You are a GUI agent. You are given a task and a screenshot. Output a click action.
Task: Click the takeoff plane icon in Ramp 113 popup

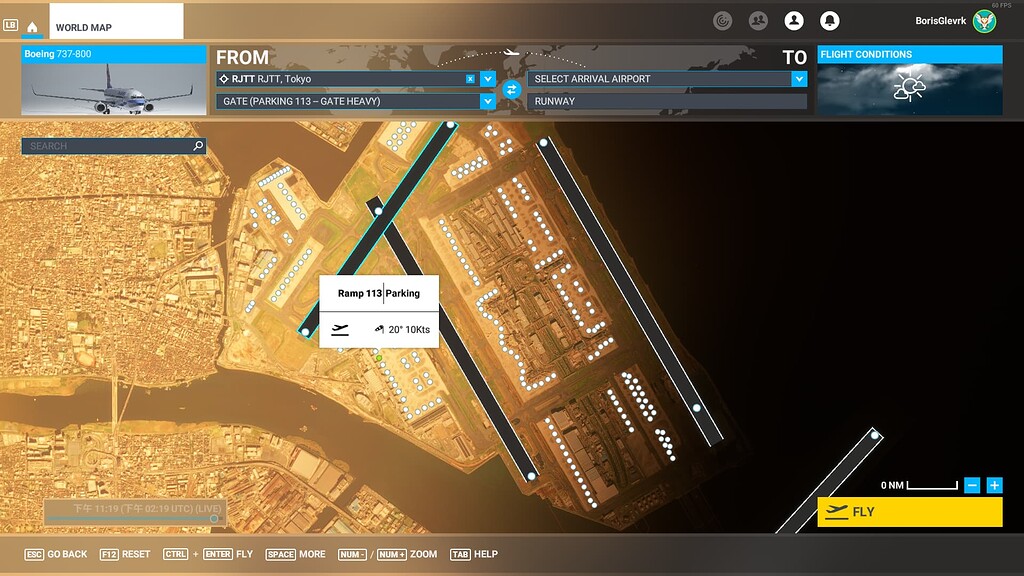click(x=340, y=330)
